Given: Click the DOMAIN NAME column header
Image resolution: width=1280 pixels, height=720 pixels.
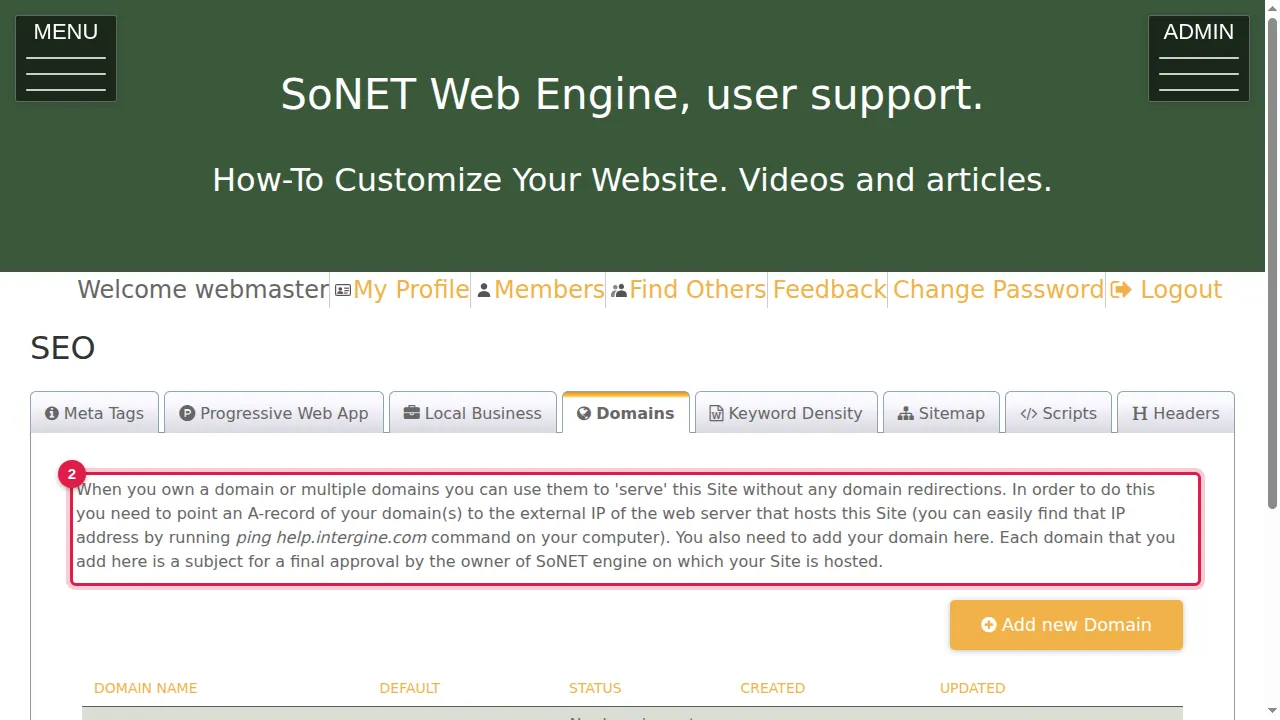Looking at the screenshot, I should pyautogui.click(x=145, y=688).
